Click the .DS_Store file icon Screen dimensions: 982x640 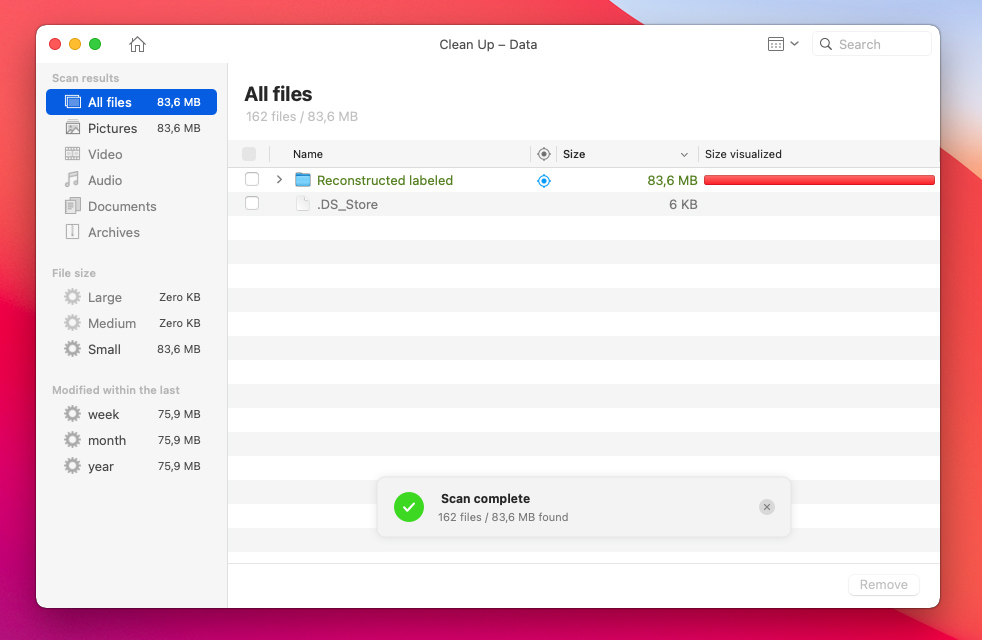303,204
